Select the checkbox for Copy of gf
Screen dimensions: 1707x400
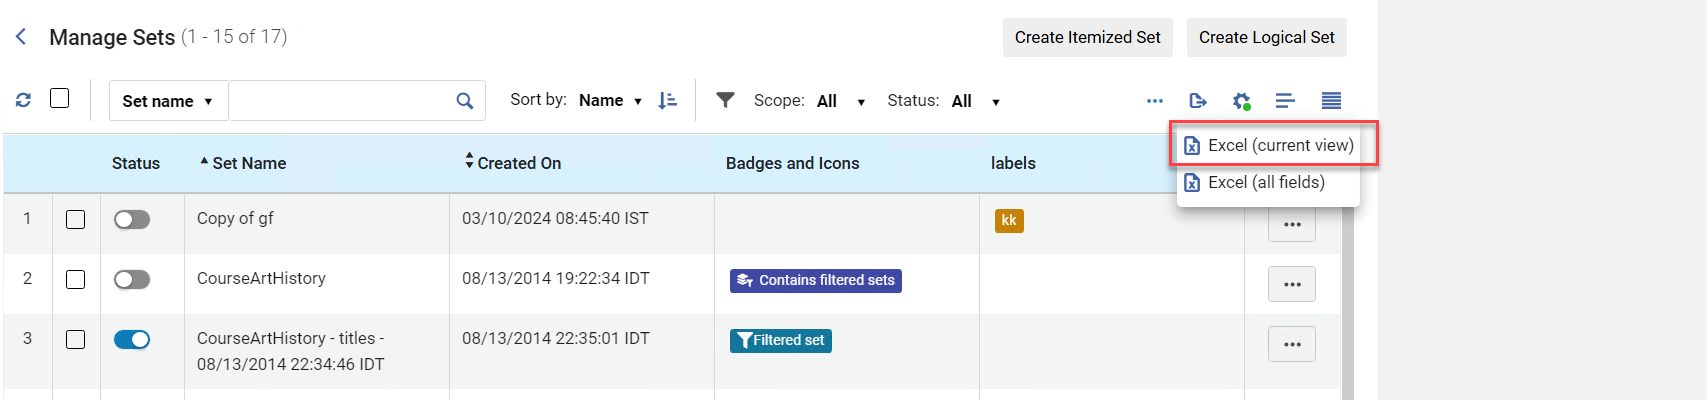tap(76, 220)
